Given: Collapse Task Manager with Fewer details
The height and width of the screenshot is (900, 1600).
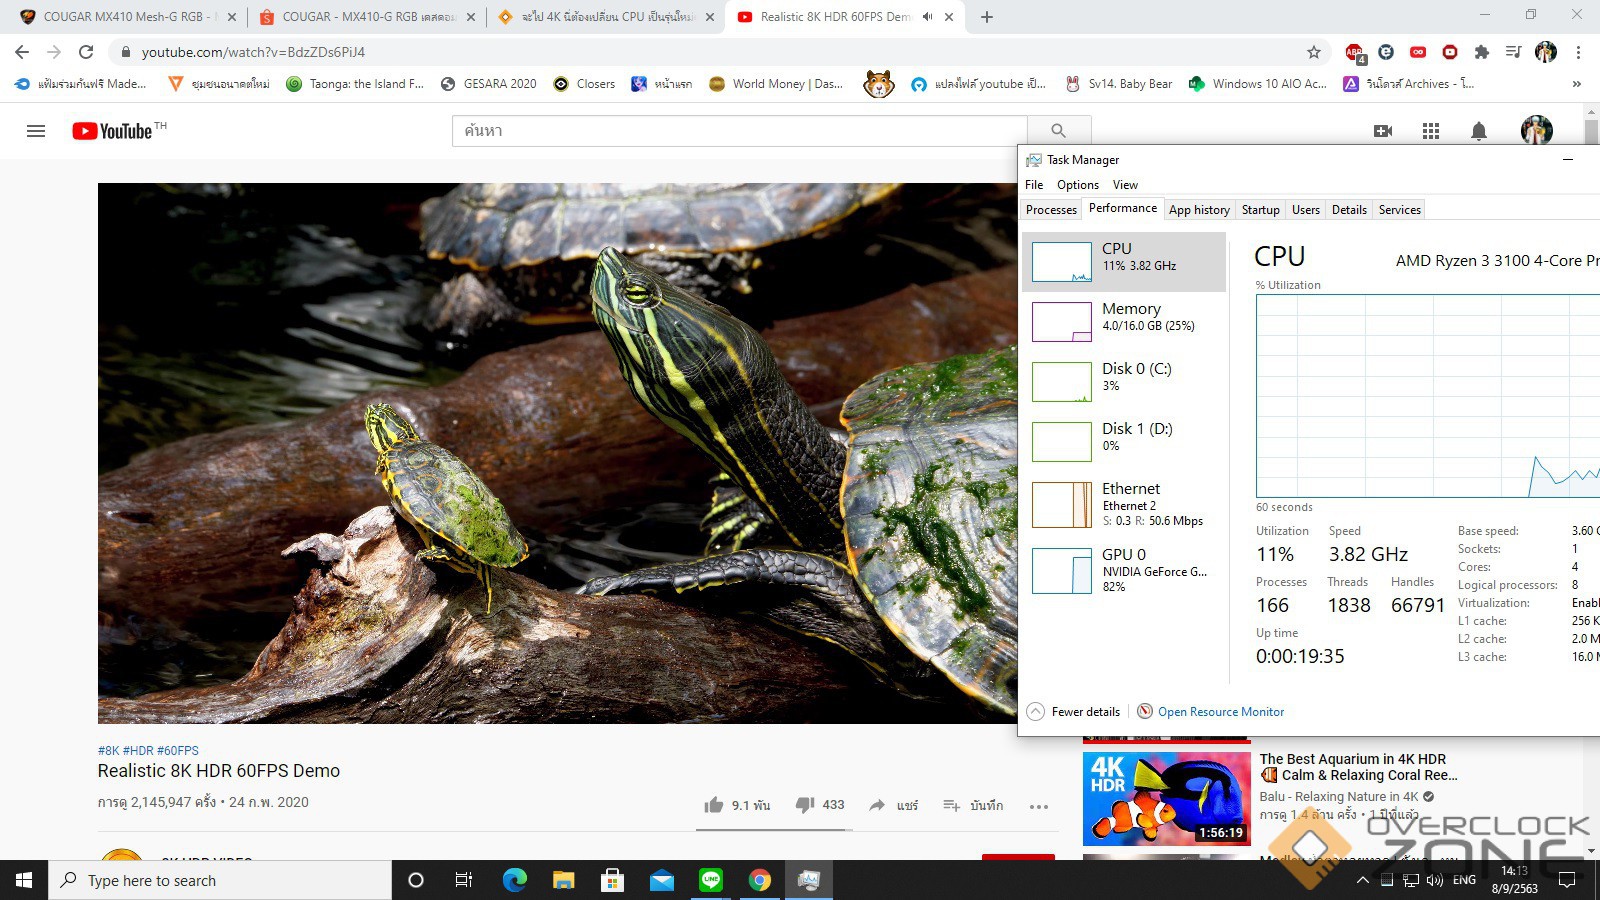Looking at the screenshot, I should tap(1074, 712).
